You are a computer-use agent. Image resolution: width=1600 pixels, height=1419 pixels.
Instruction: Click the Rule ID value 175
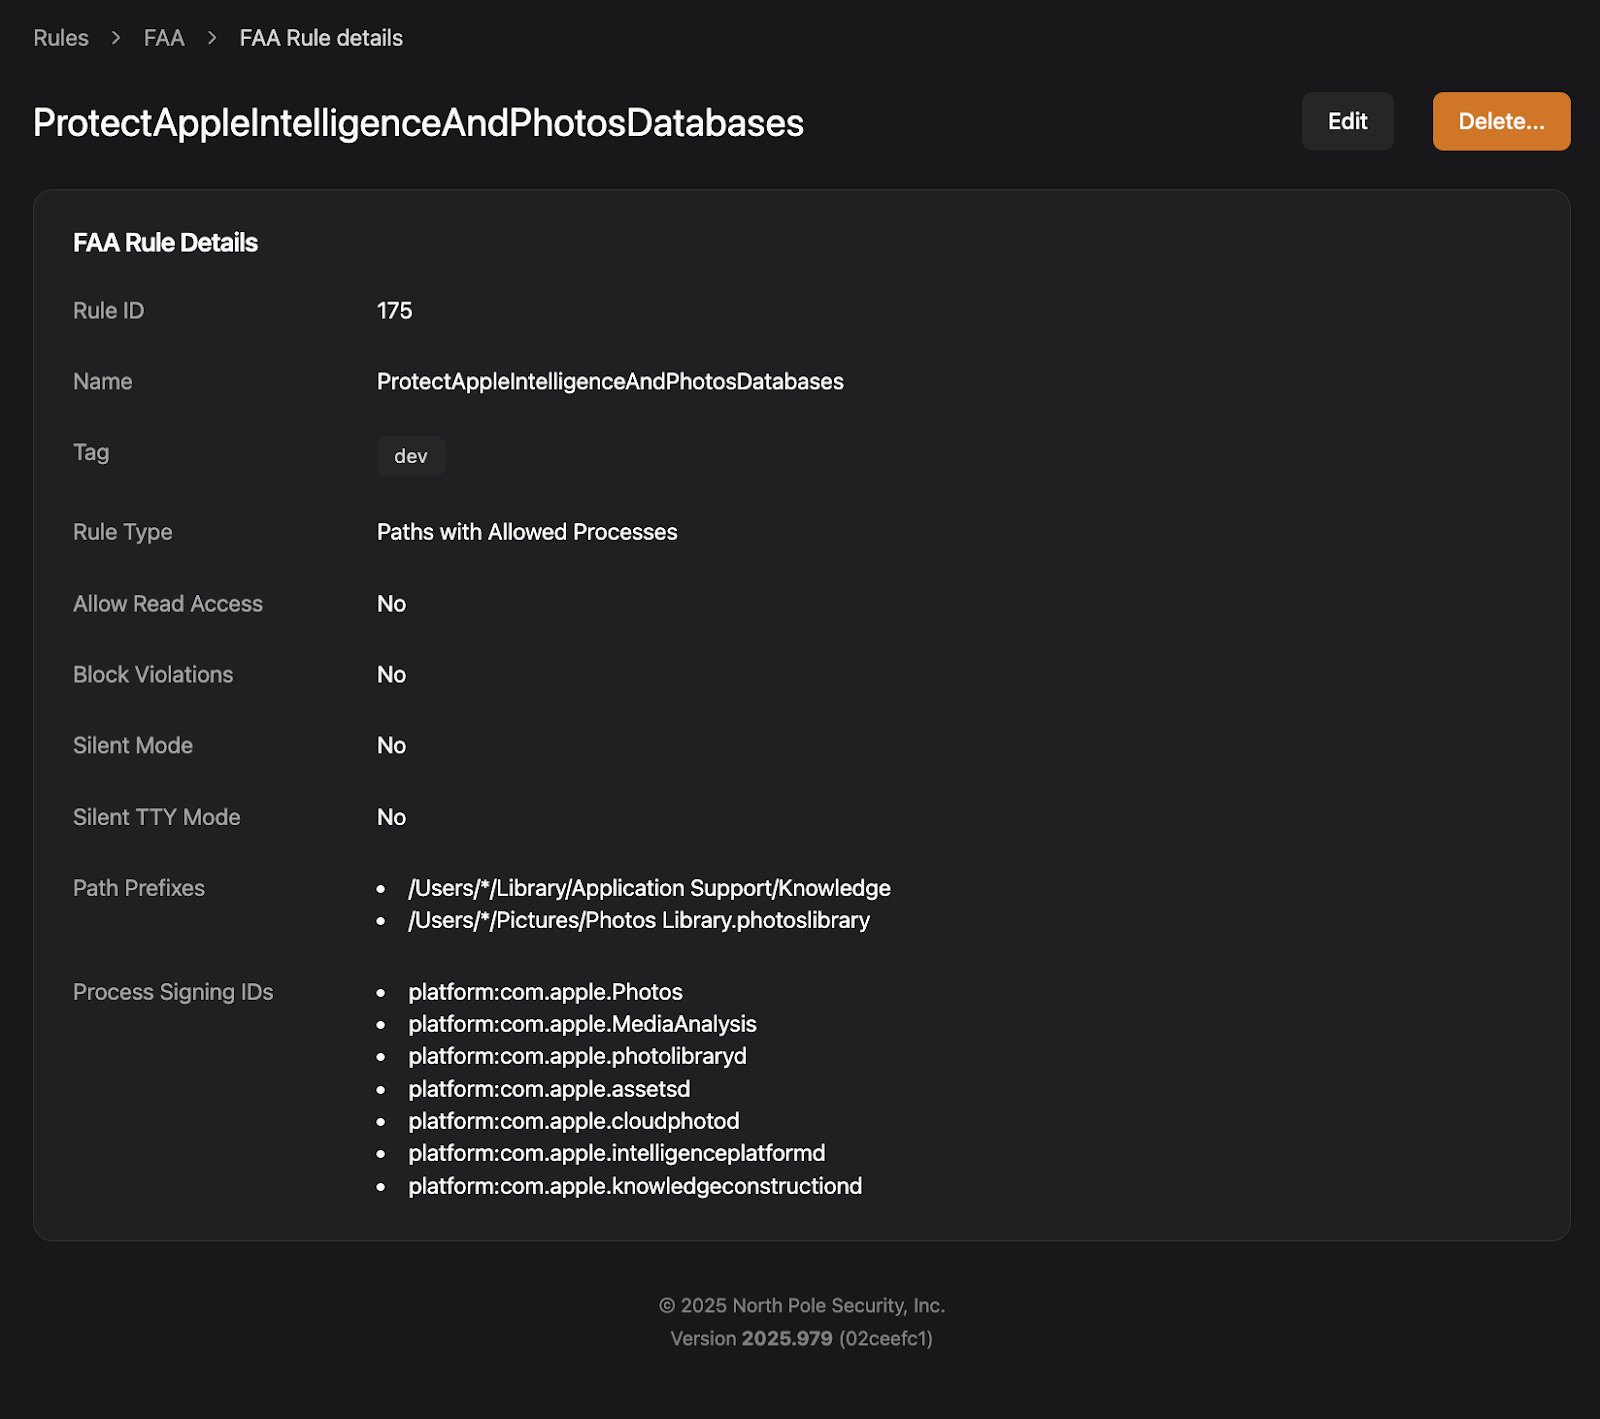394,311
